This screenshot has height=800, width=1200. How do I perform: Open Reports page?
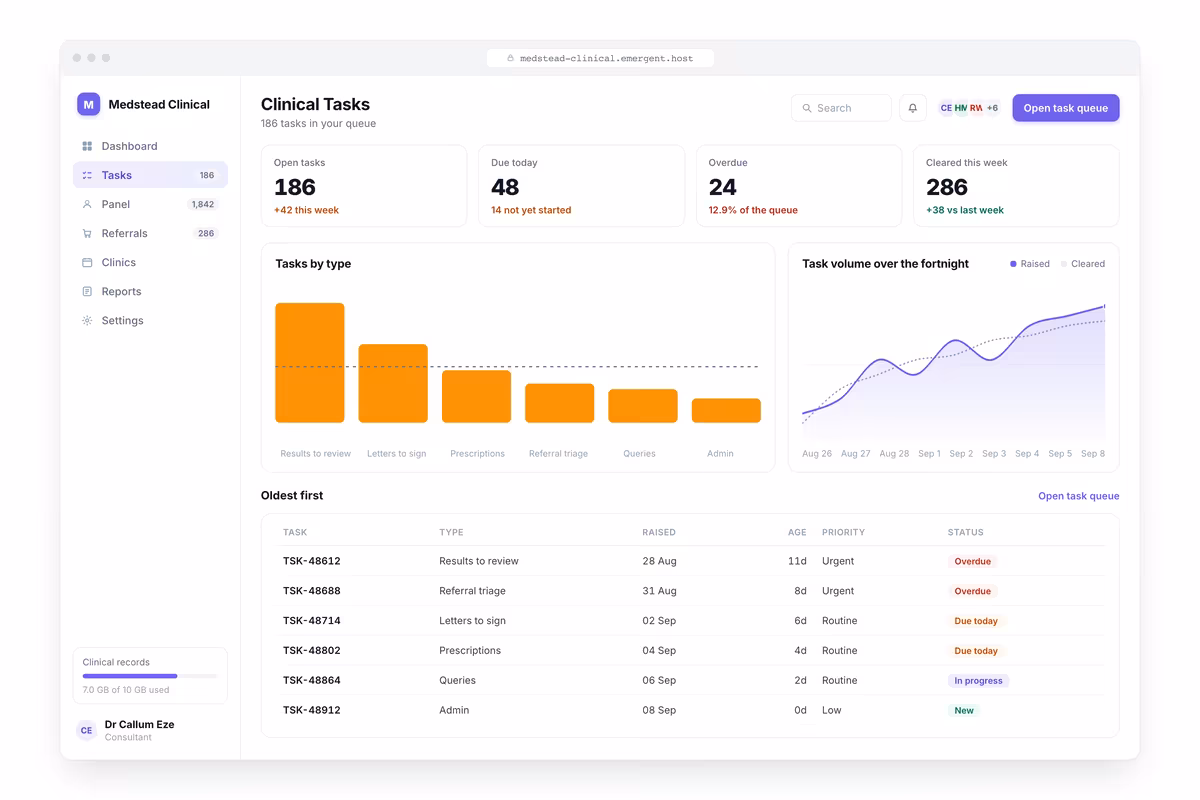point(150,291)
